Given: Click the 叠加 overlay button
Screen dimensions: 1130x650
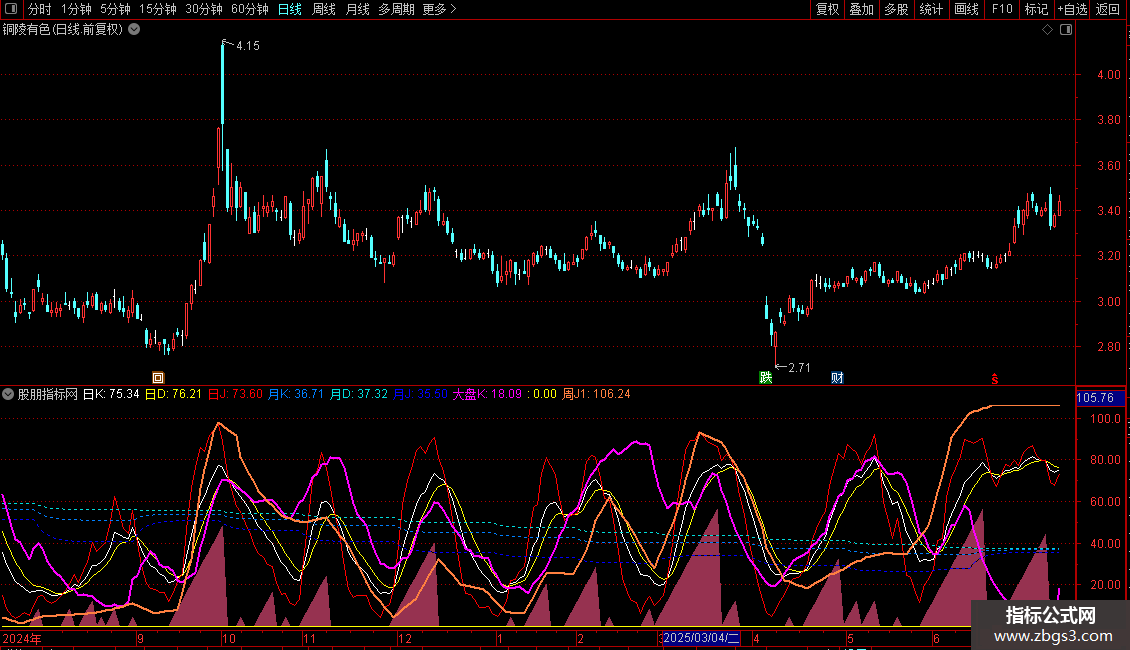Looking at the screenshot, I should click(862, 9).
